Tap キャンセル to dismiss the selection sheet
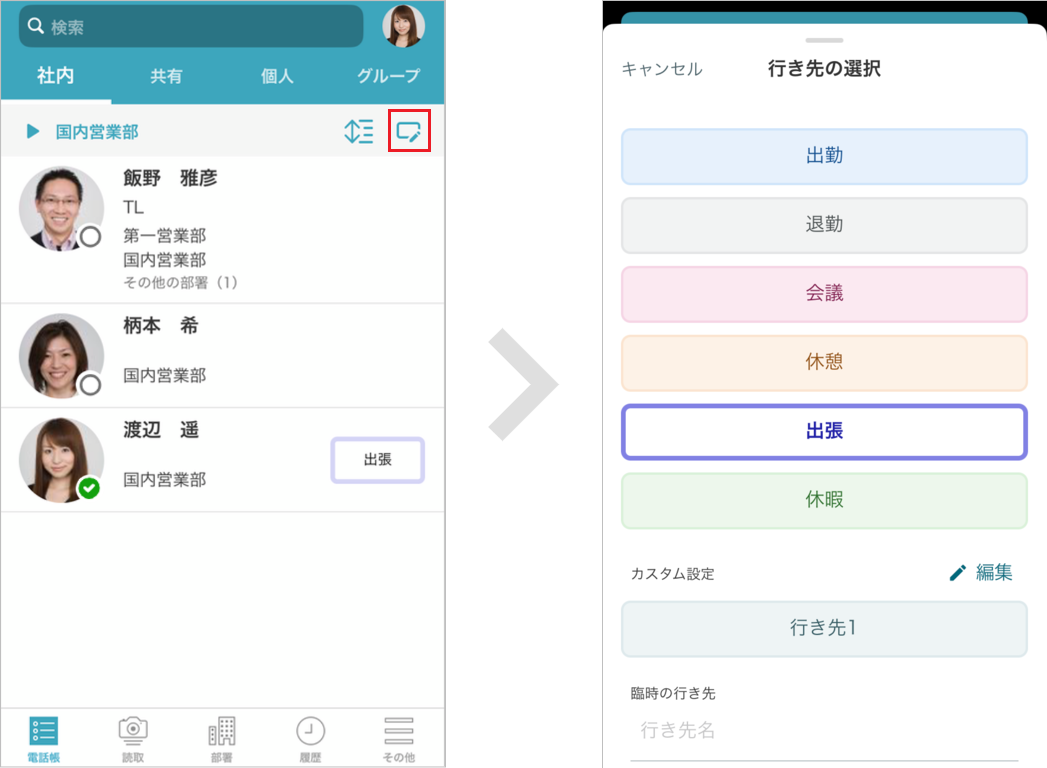Image resolution: width=1047 pixels, height=768 pixels. coord(659,70)
